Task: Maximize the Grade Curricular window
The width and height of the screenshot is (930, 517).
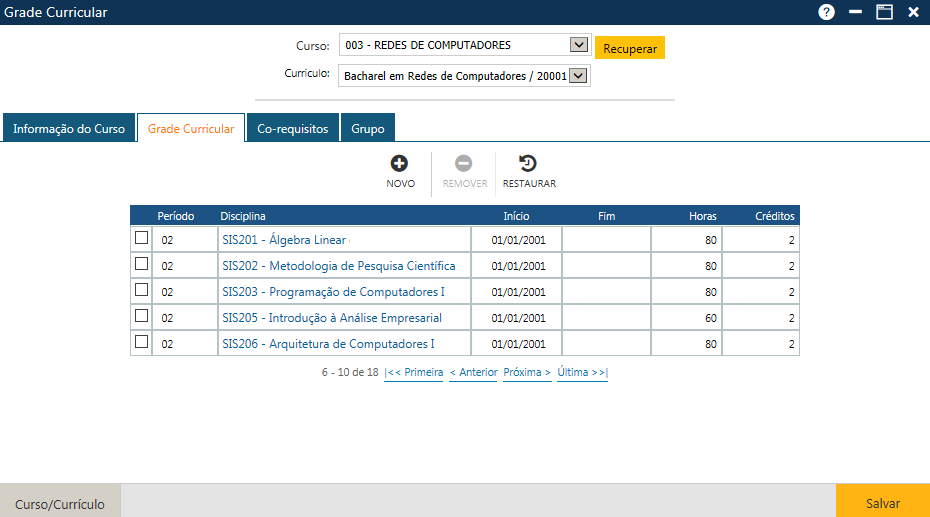Action: [x=884, y=12]
